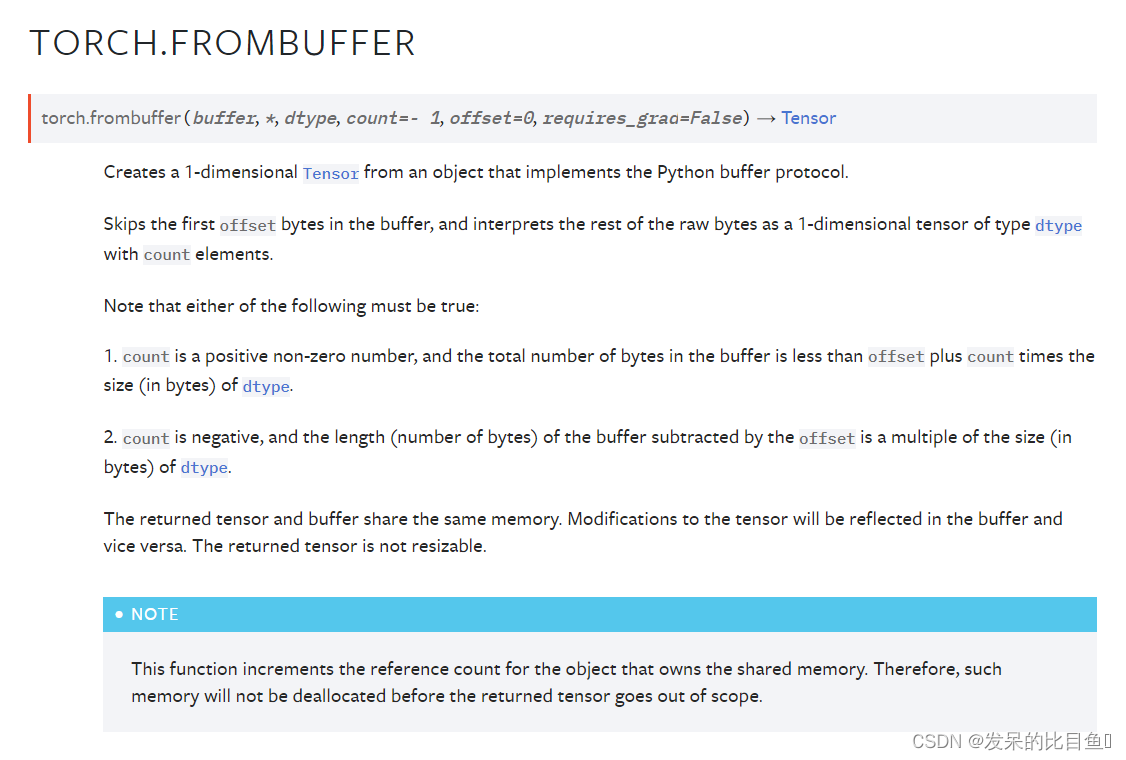
Task: Click the blue NOTE header bar
Action: click(x=600, y=614)
